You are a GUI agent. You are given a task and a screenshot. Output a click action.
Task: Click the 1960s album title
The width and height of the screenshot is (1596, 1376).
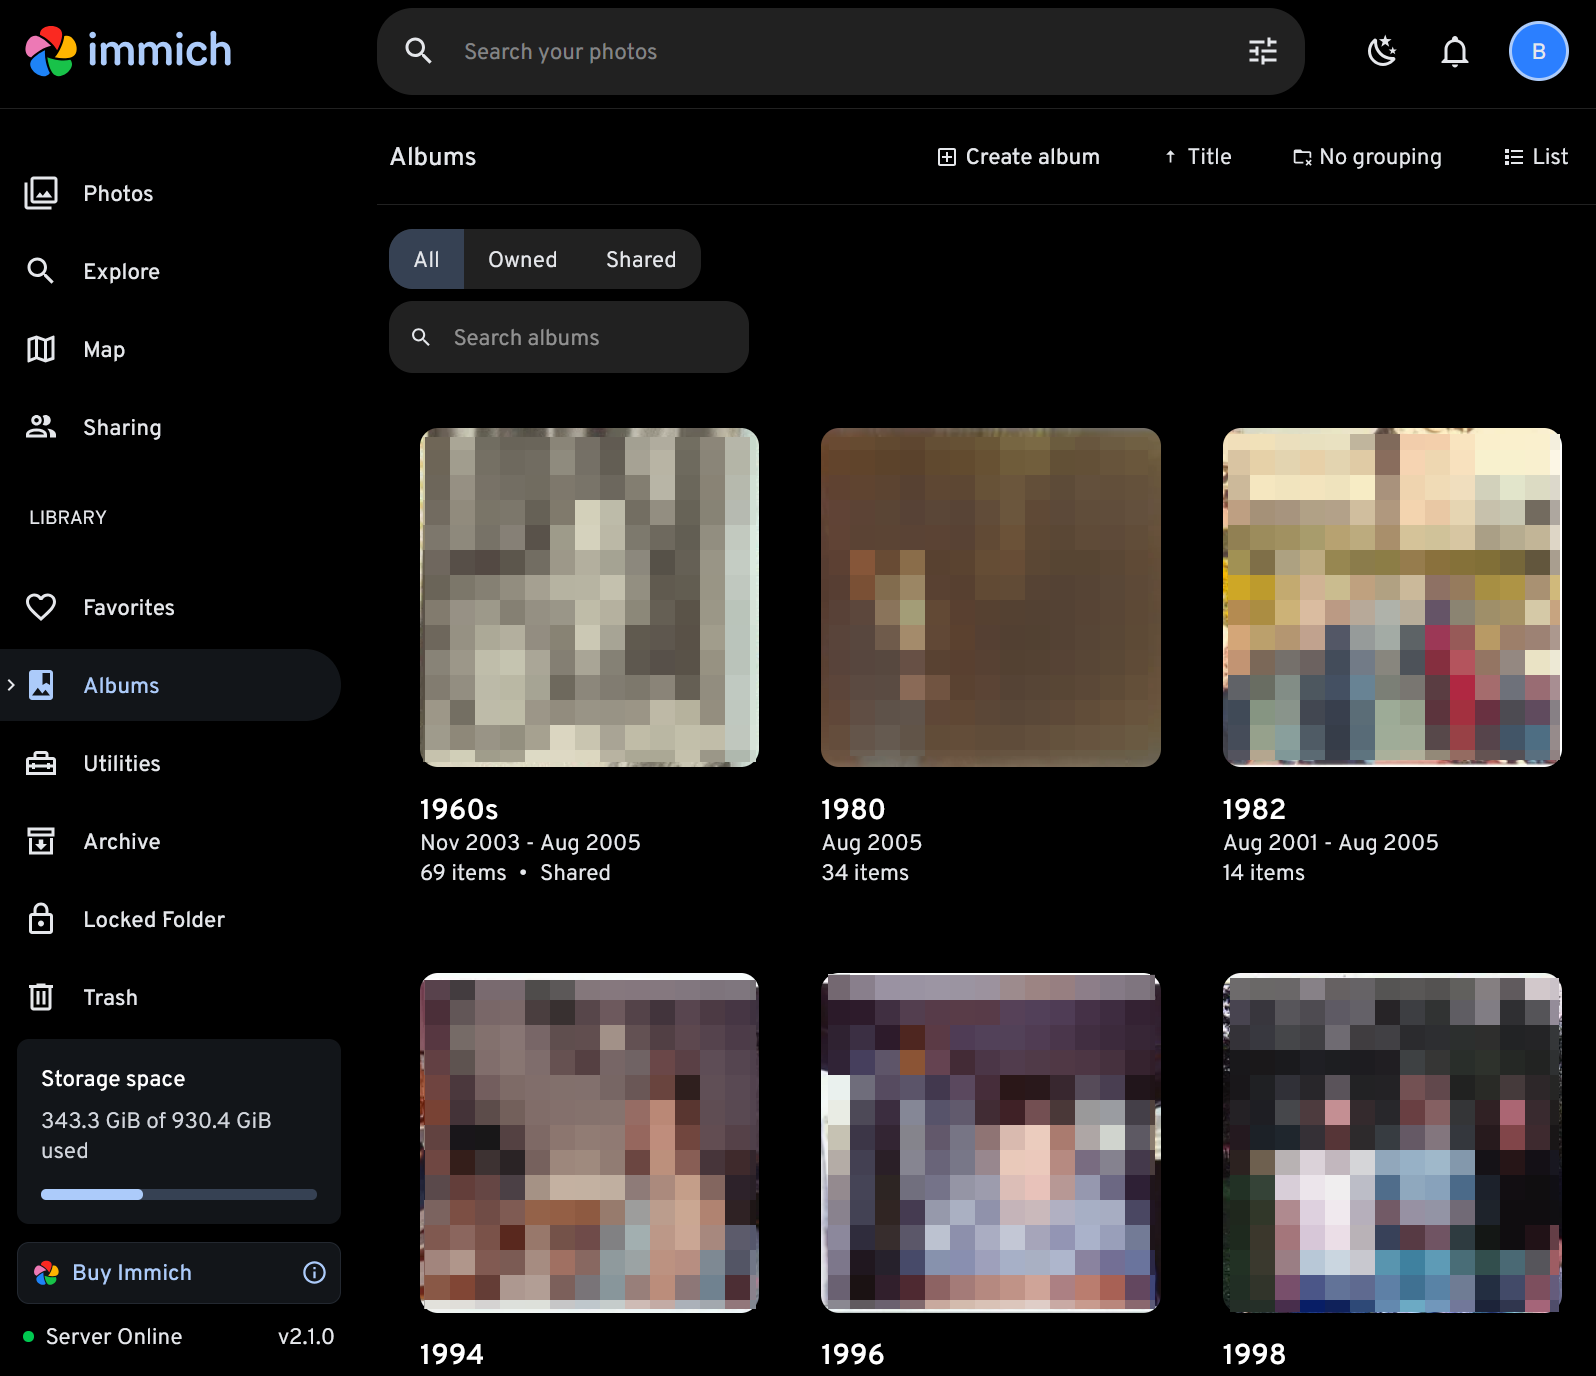pos(459,809)
